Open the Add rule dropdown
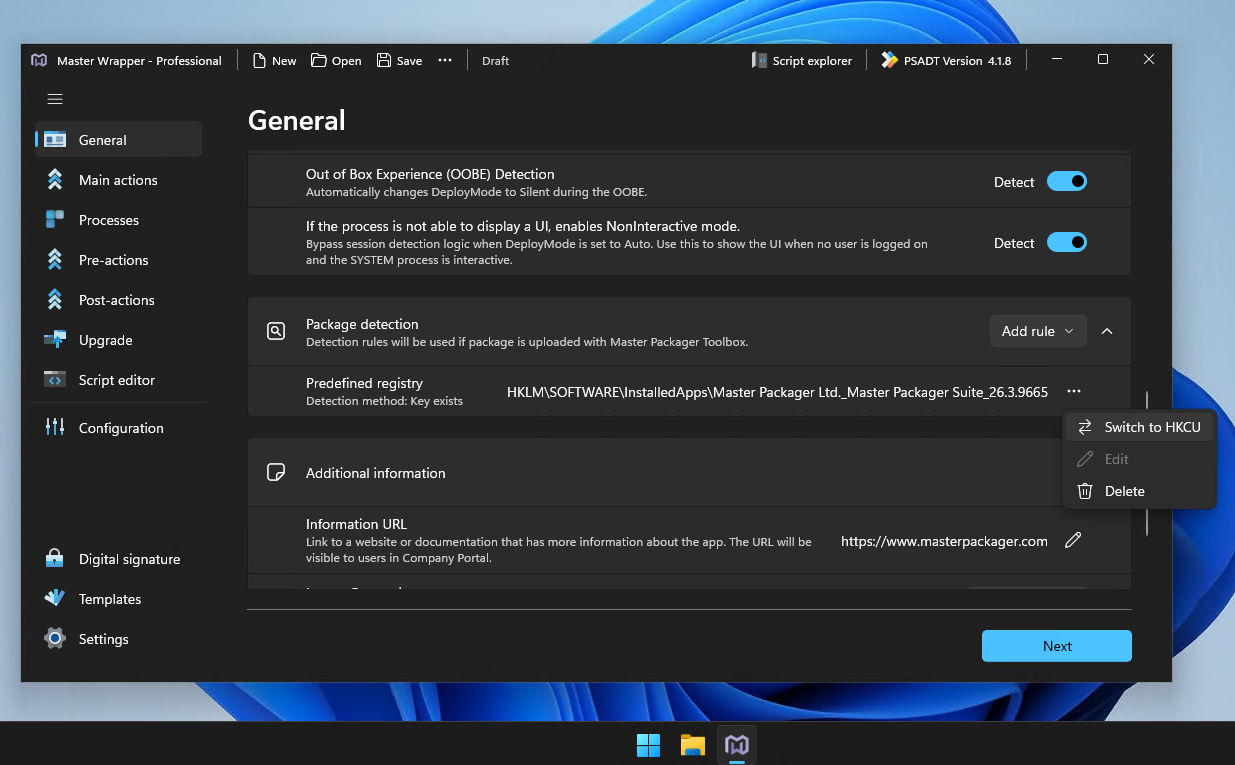This screenshot has height=765, width=1235. (x=1038, y=331)
